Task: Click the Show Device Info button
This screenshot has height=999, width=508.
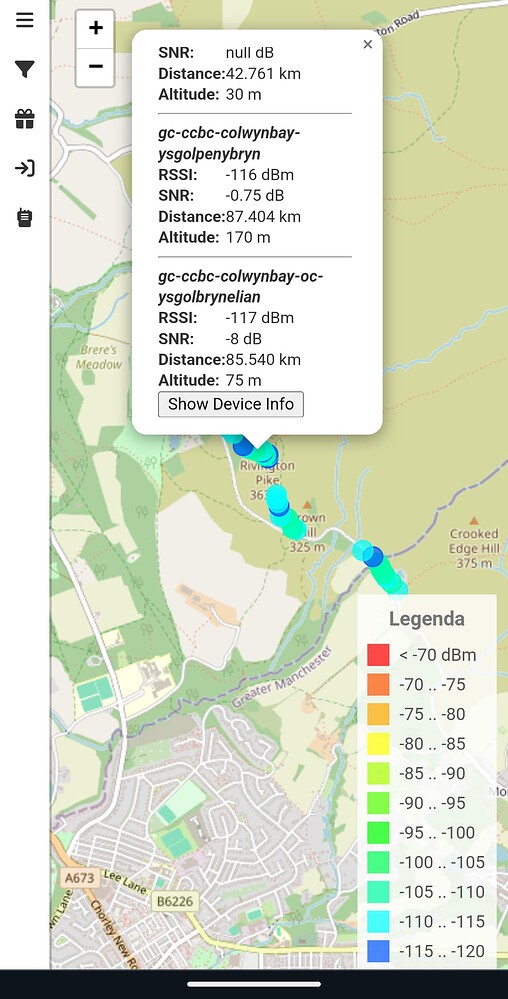Action: click(x=231, y=404)
